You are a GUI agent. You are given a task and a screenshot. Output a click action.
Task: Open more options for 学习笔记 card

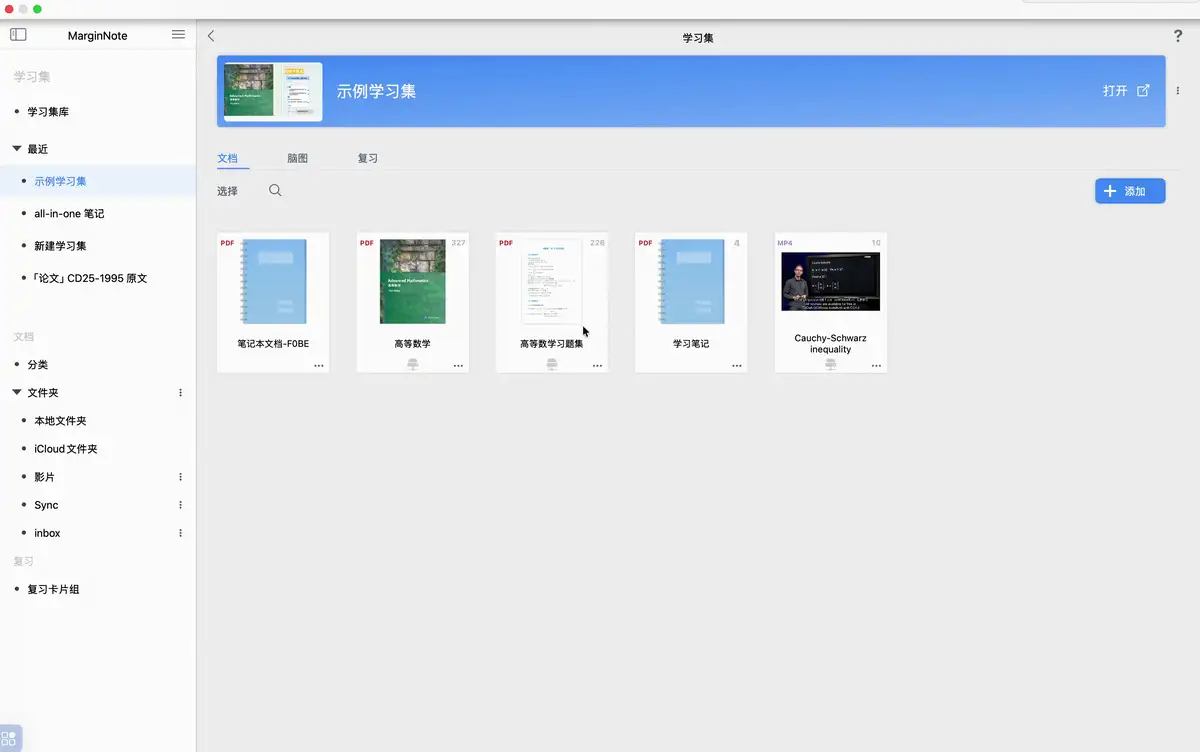coord(737,366)
